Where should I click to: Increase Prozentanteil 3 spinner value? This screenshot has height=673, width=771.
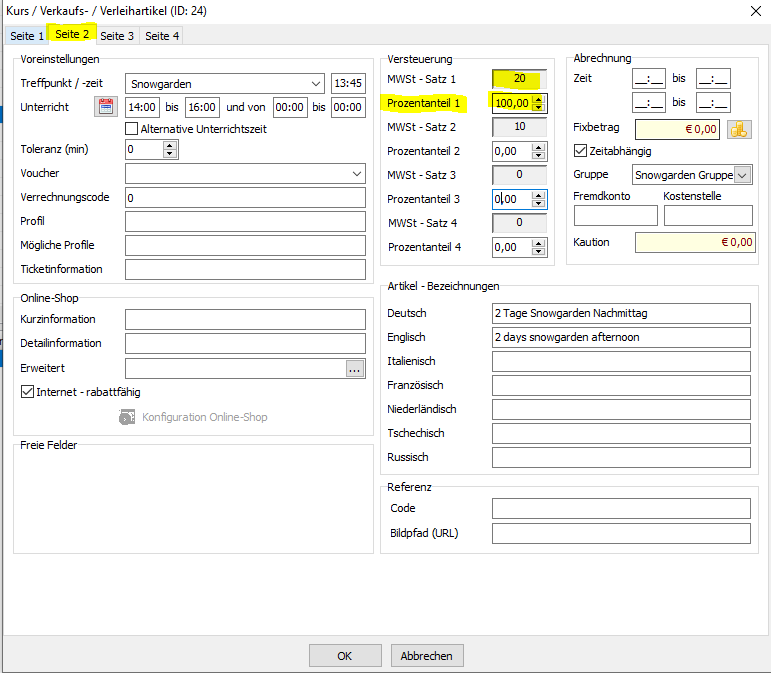tap(538, 195)
